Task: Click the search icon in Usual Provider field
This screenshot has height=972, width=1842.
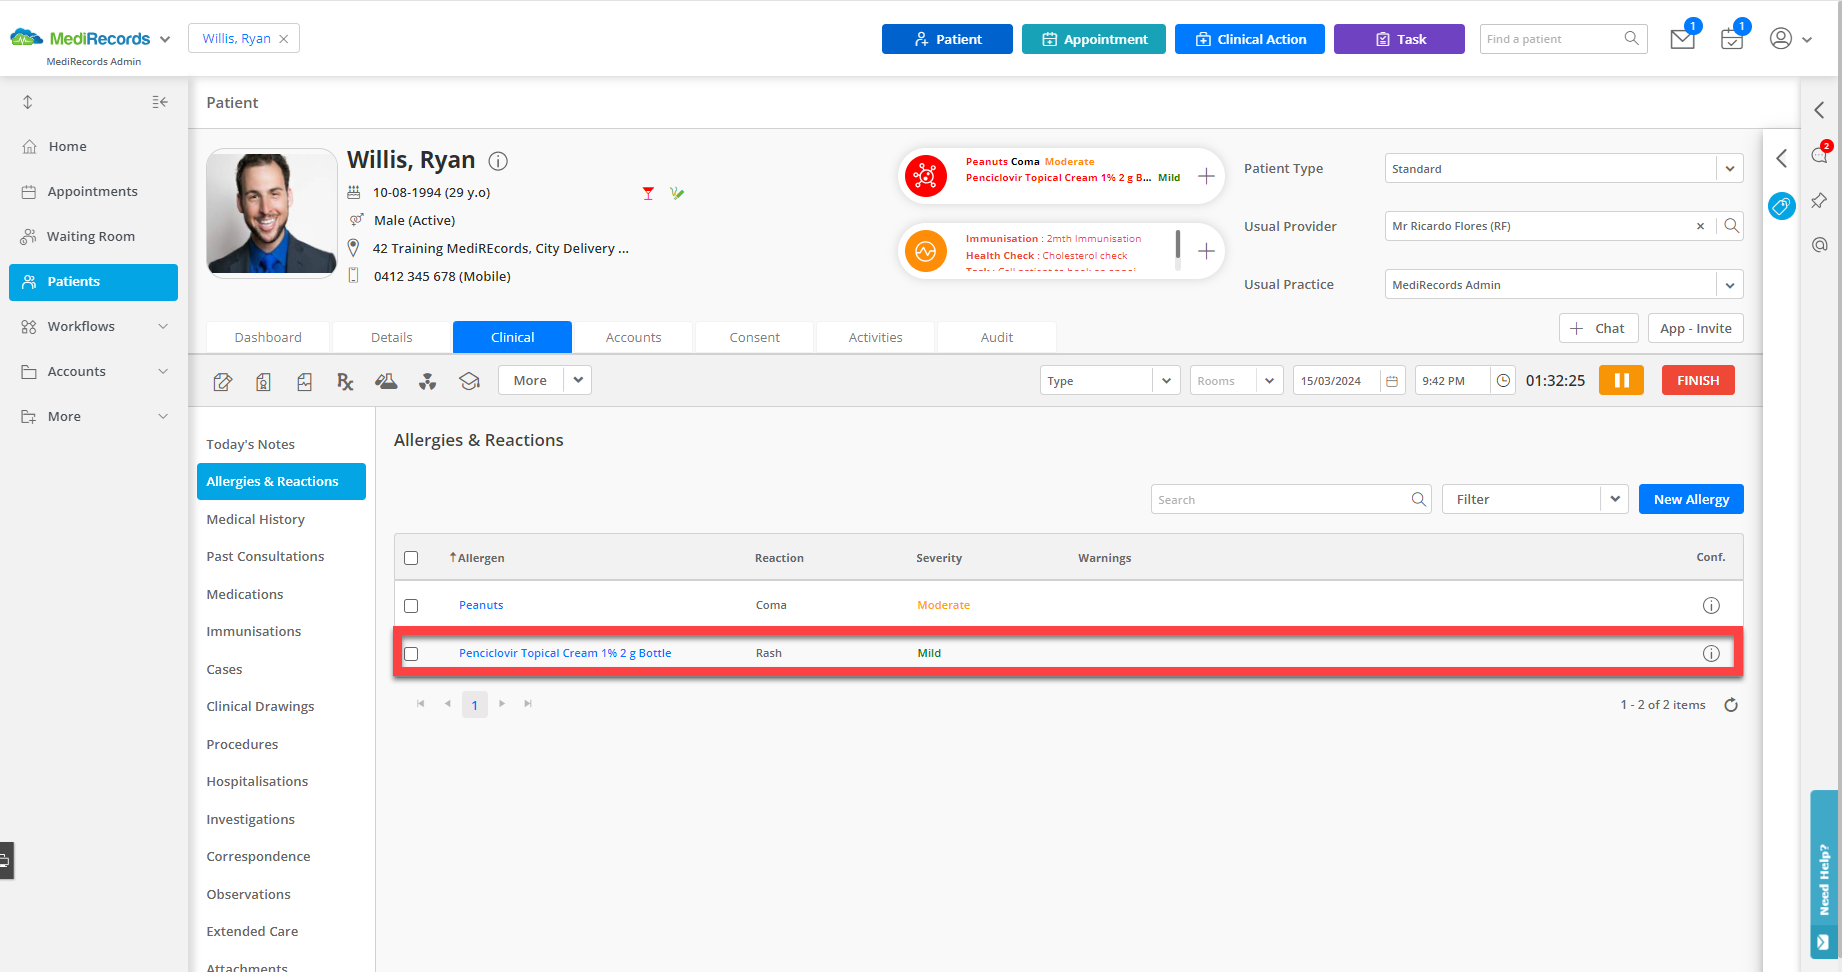Action: [x=1731, y=226]
